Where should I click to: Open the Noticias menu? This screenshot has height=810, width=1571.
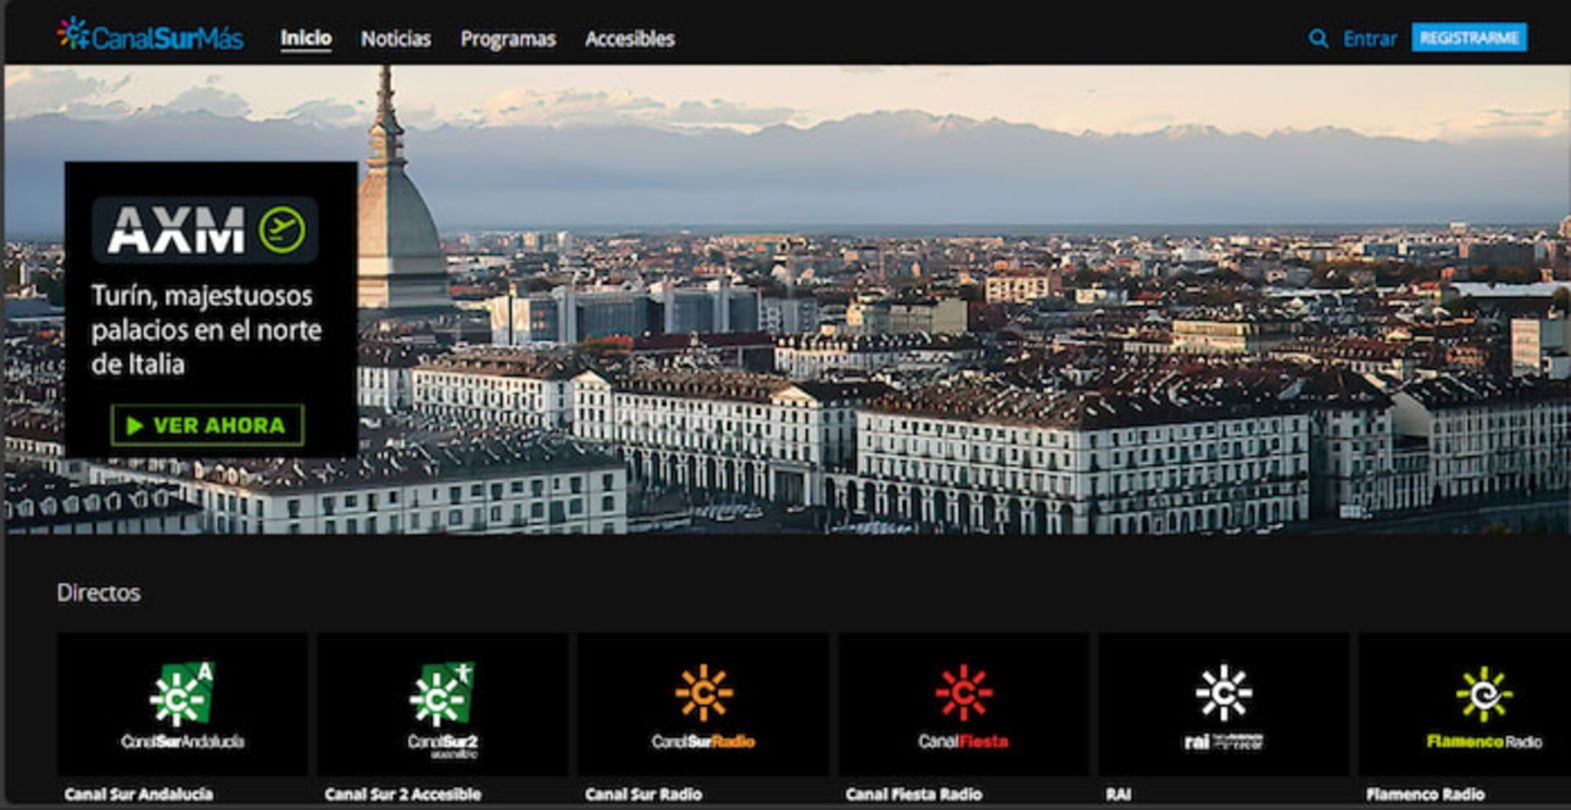tap(396, 39)
